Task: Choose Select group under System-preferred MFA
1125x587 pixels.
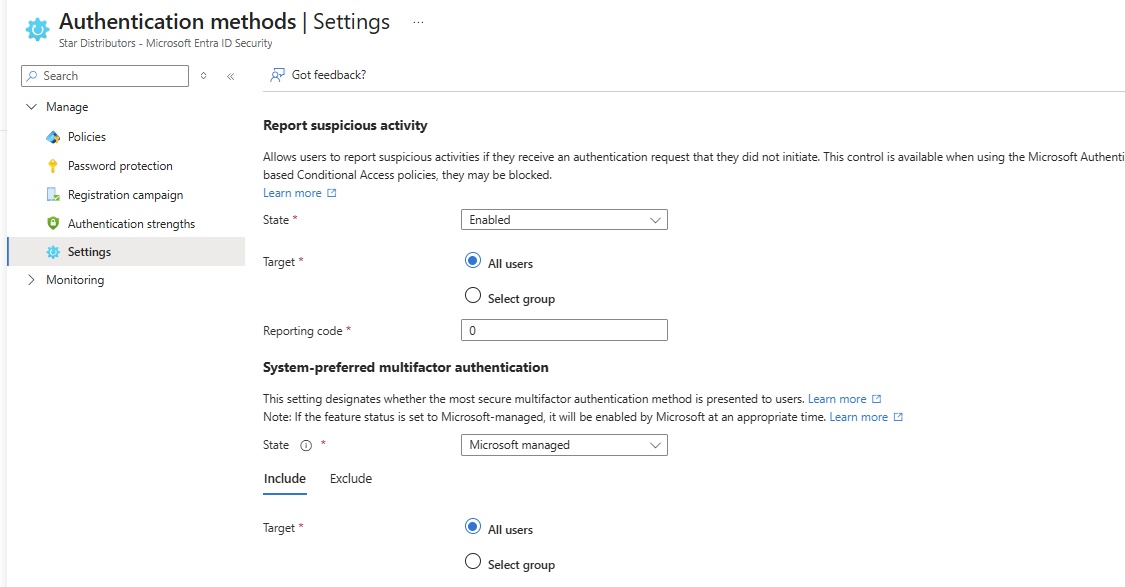Action: coord(473,562)
